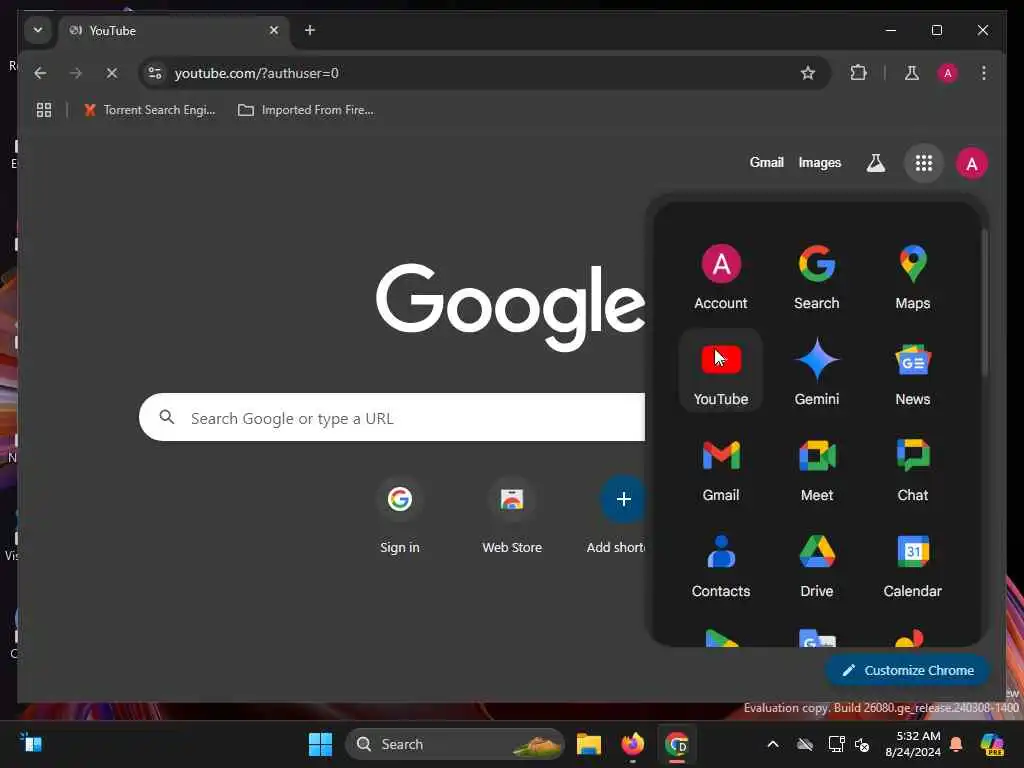Viewport: 1024px width, 768px height.
Task: Open the taskbar Search box
Action: pyautogui.click(x=455, y=744)
